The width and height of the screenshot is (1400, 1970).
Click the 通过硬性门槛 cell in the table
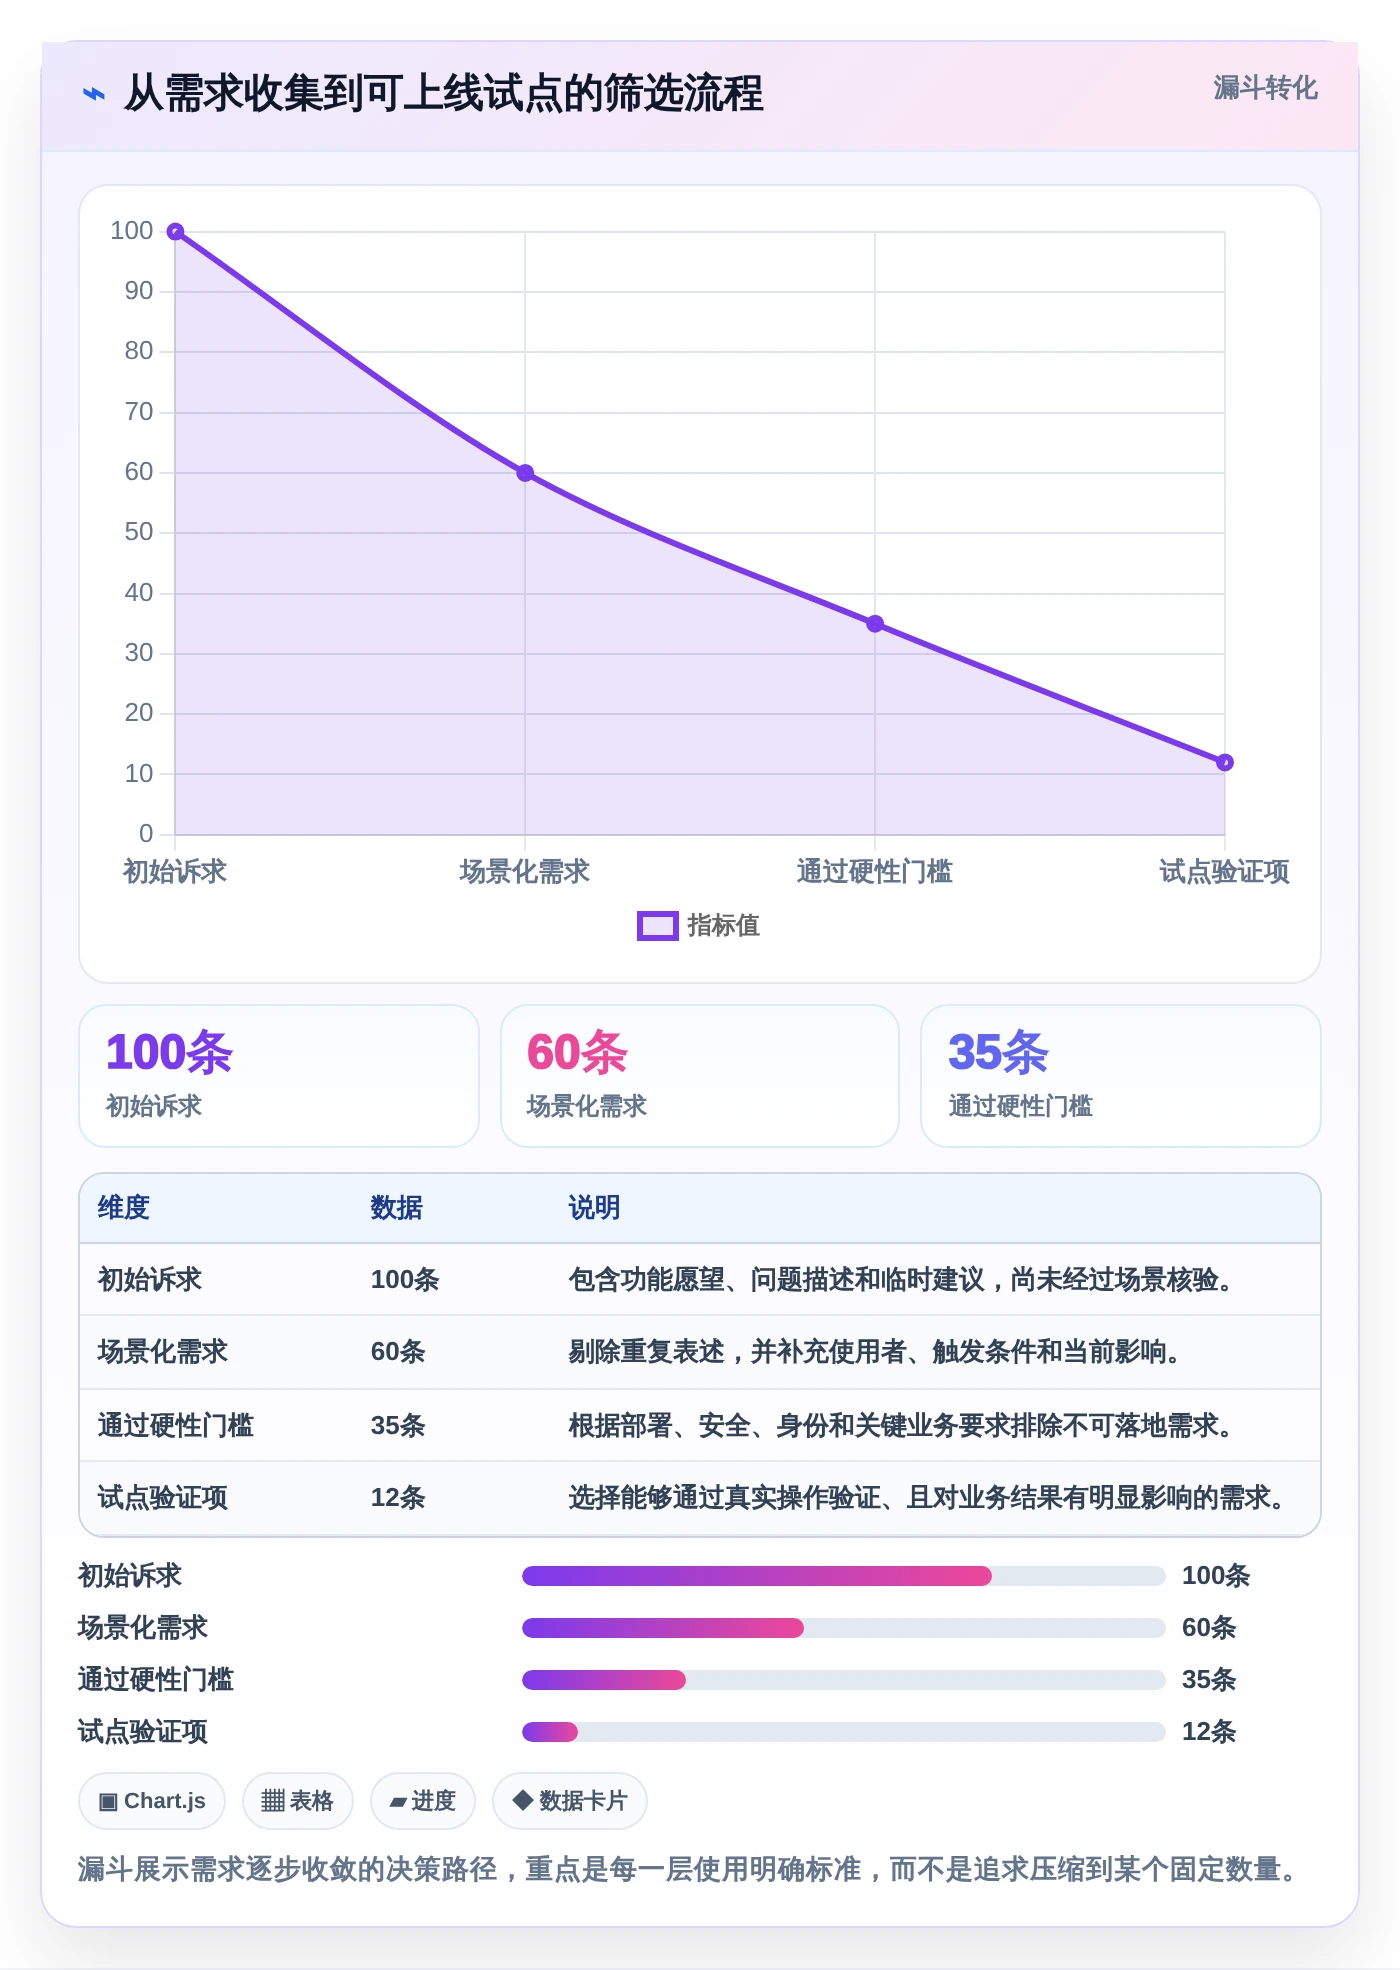pyautogui.click(x=176, y=1425)
